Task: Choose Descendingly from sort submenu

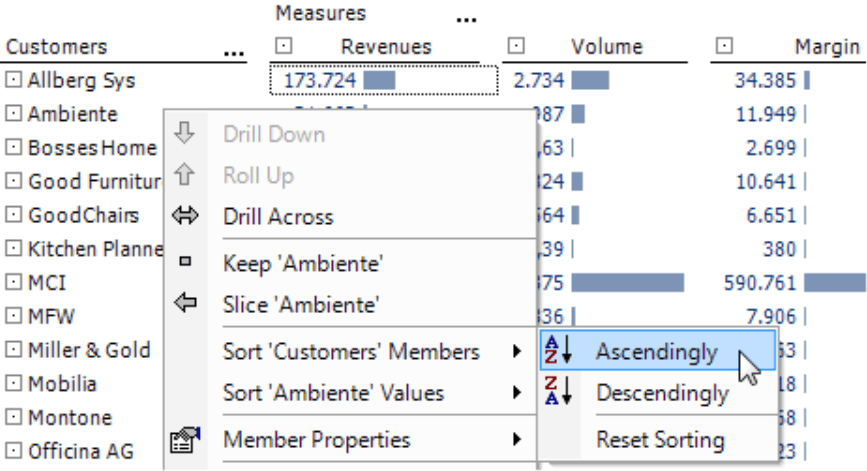Action: pyautogui.click(x=662, y=393)
